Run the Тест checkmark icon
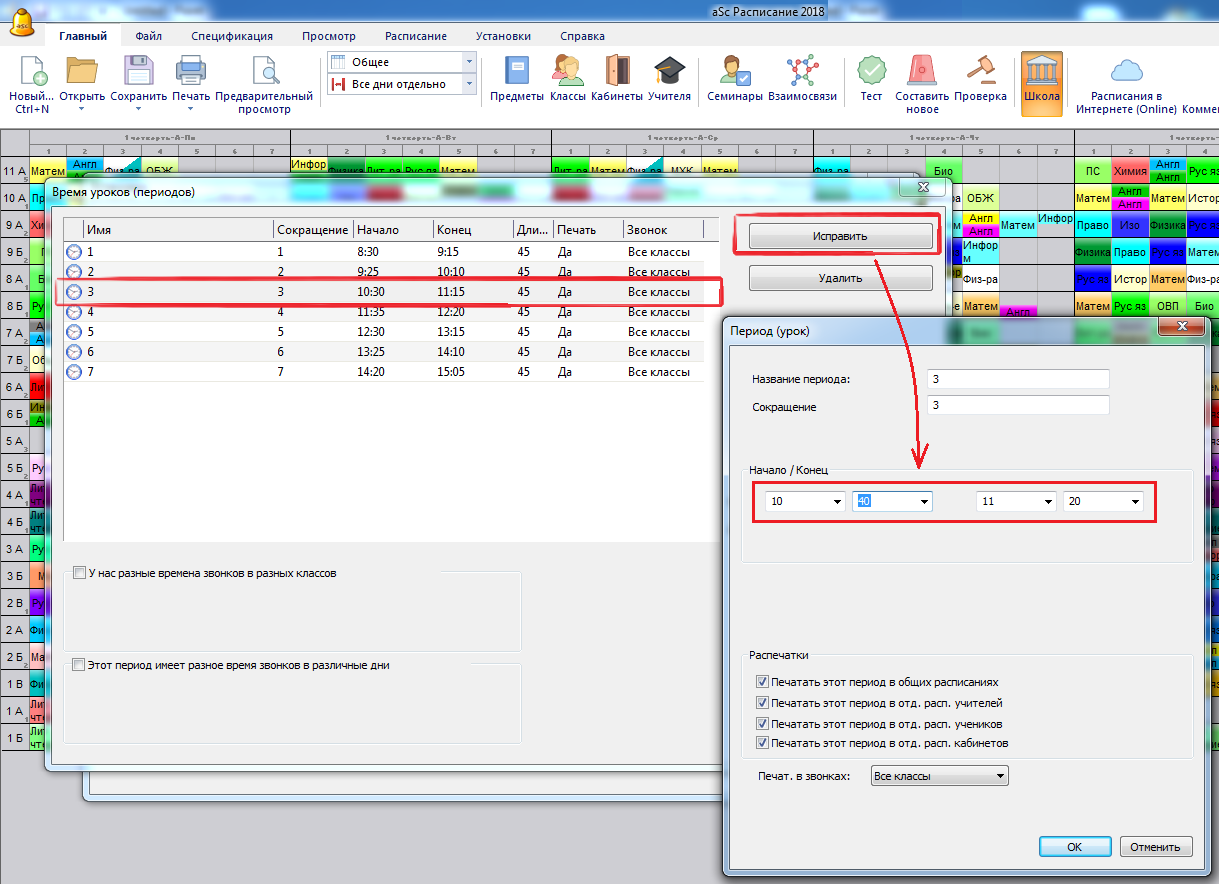 (x=871, y=72)
